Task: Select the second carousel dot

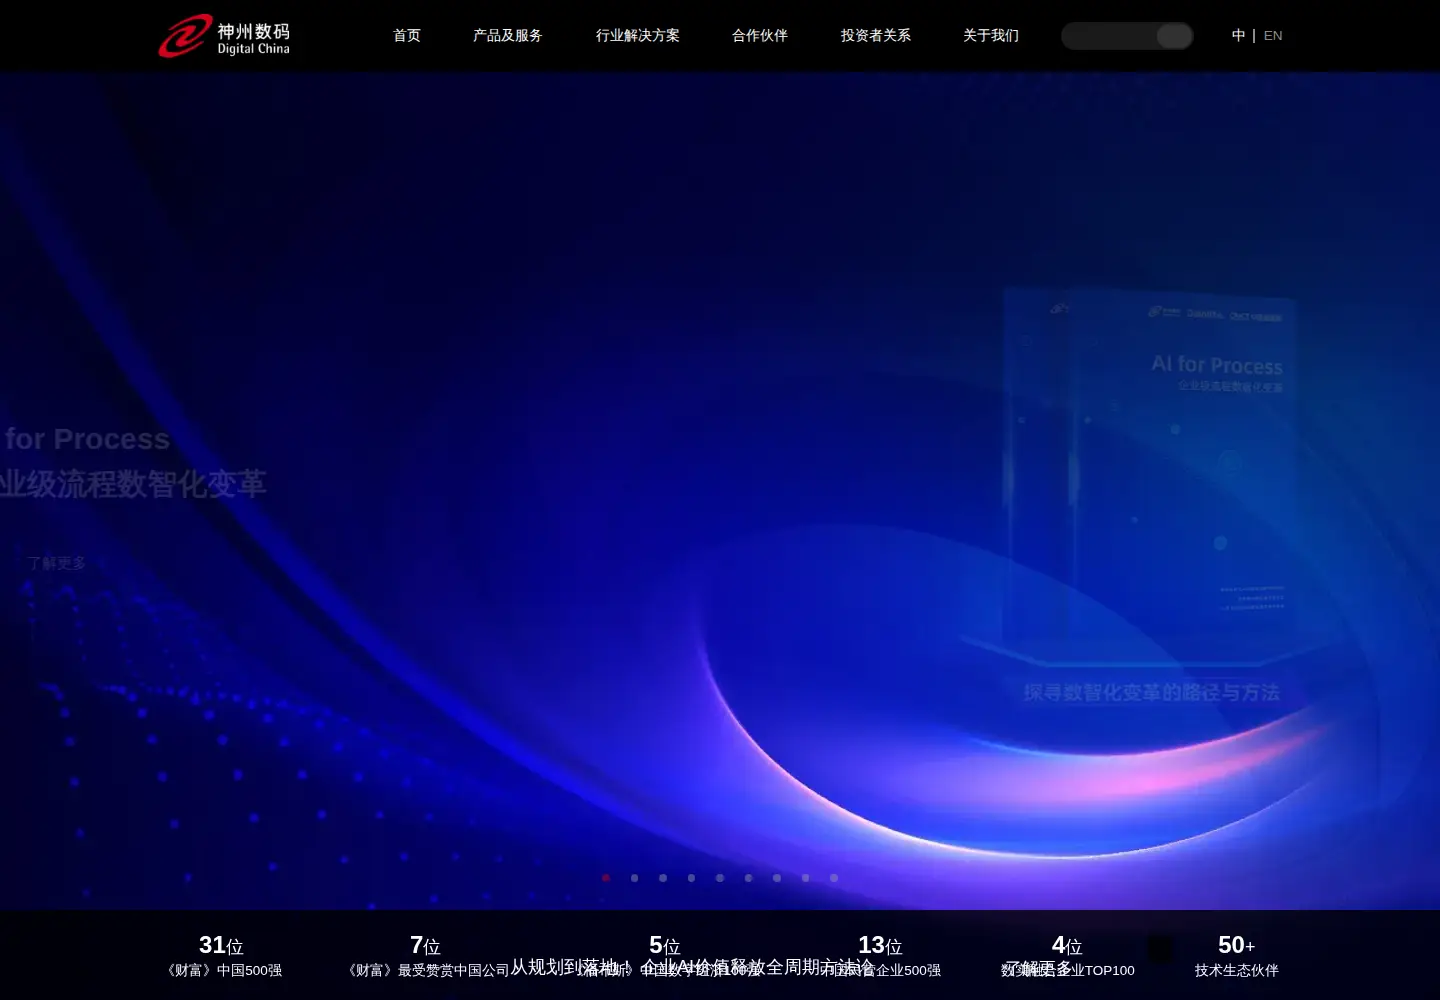Action: [634, 878]
